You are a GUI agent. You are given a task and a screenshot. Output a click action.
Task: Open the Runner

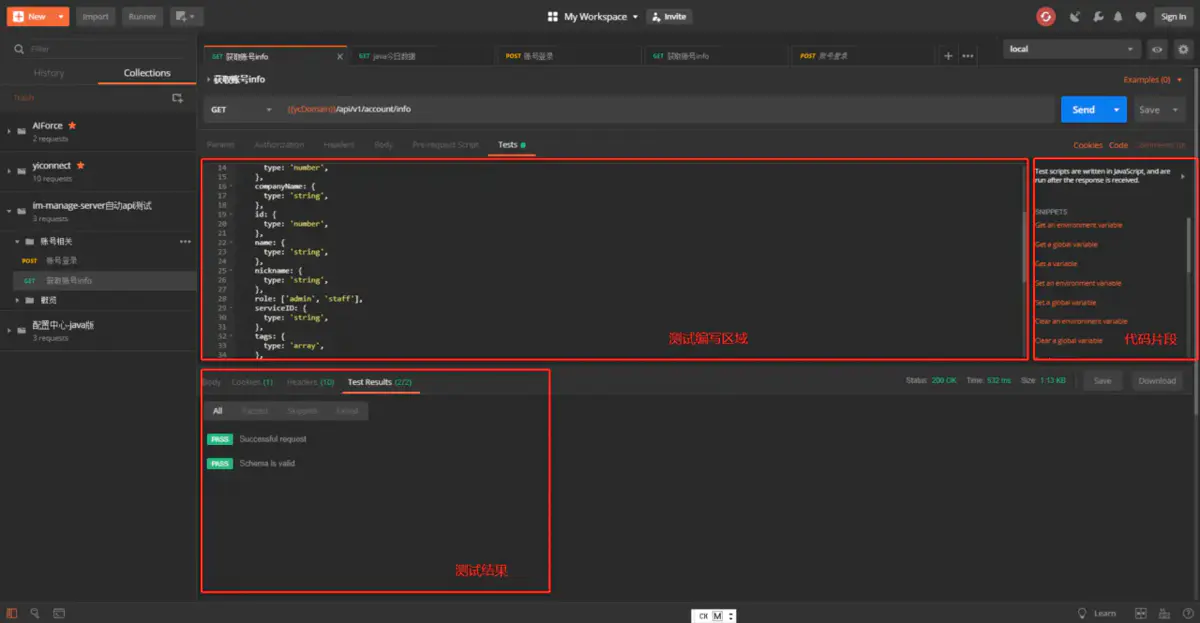click(x=142, y=16)
